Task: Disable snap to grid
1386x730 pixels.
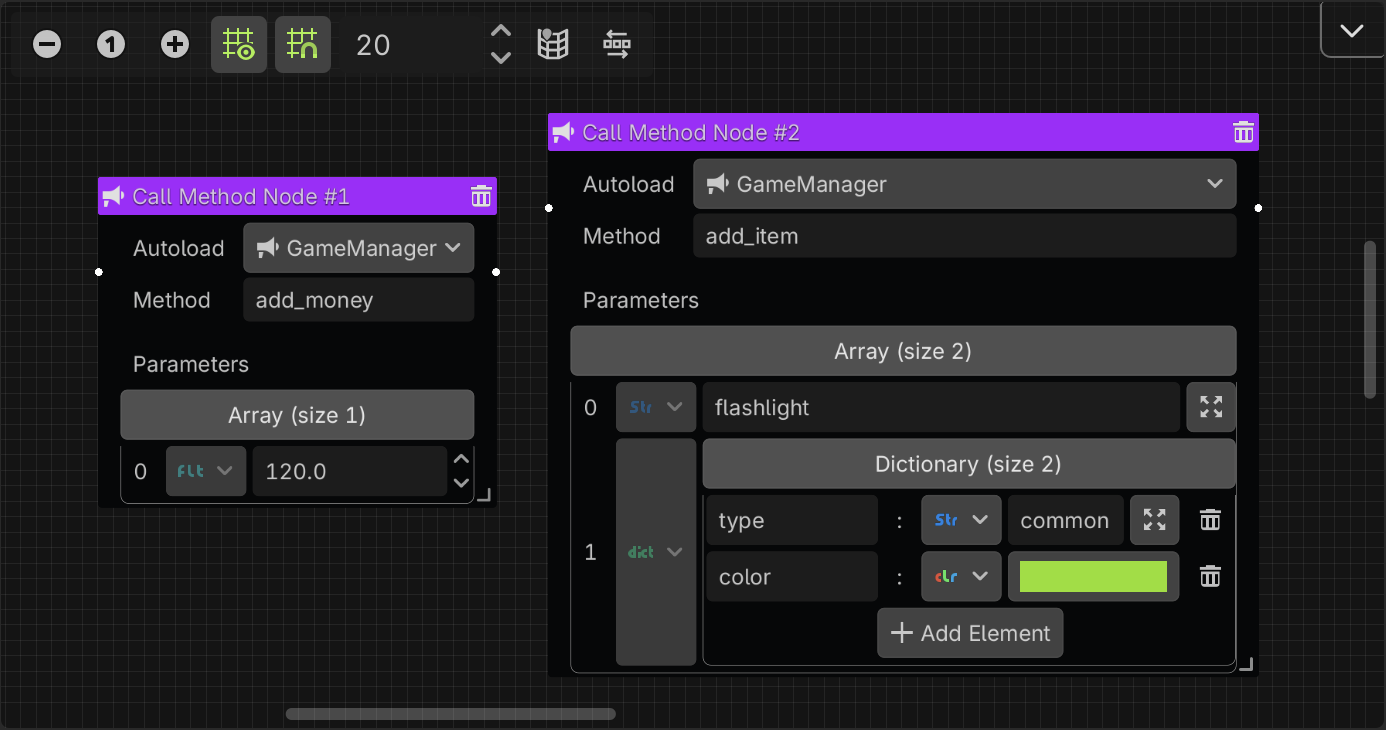Action: tap(303, 44)
